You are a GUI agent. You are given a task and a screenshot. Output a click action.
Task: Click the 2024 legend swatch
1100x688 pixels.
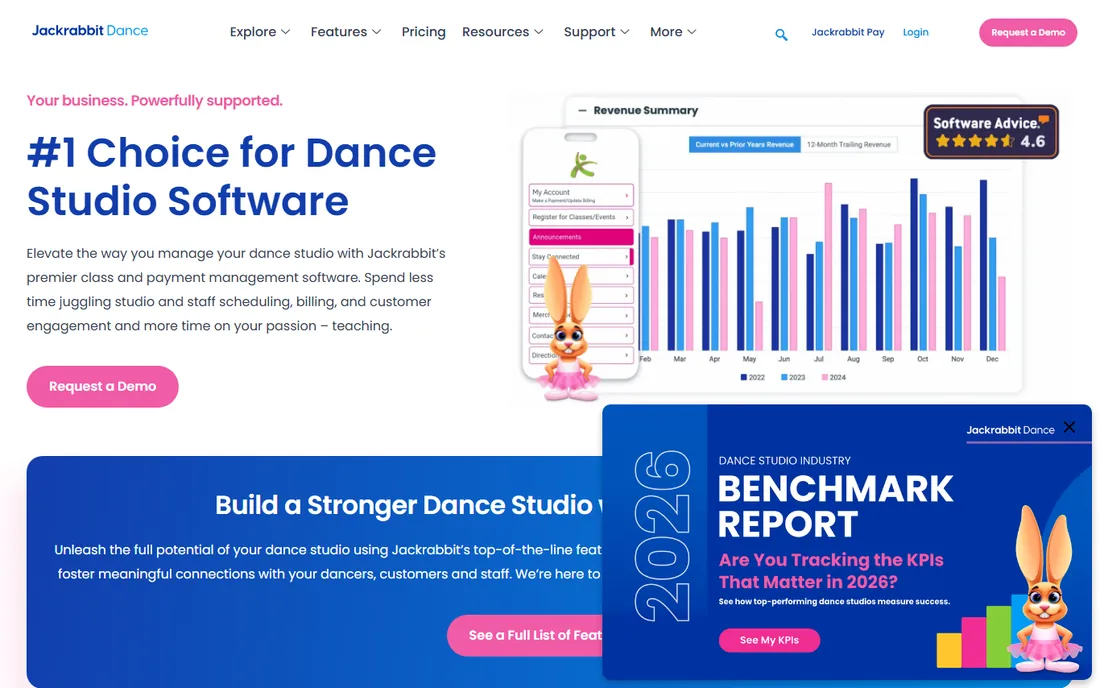click(x=825, y=377)
